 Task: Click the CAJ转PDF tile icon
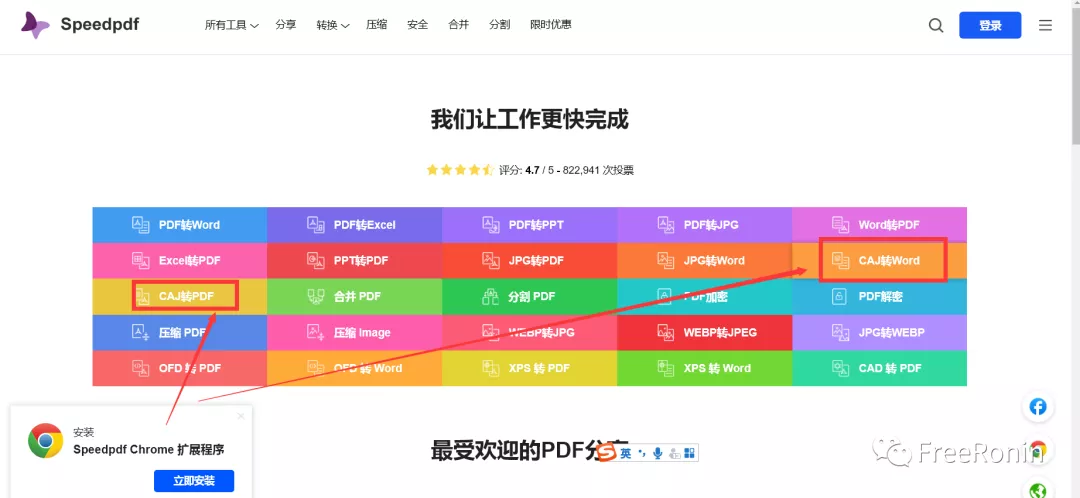pos(143,296)
